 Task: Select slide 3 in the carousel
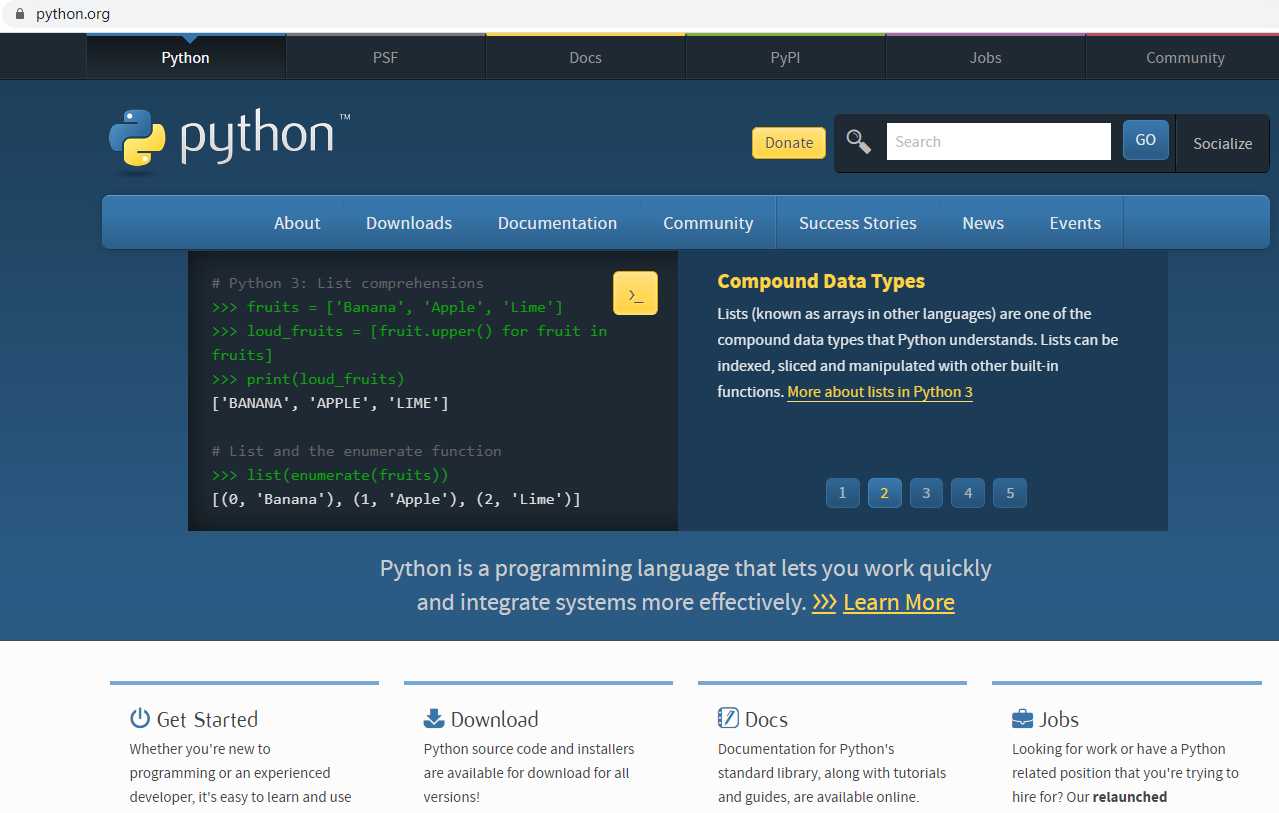click(927, 492)
